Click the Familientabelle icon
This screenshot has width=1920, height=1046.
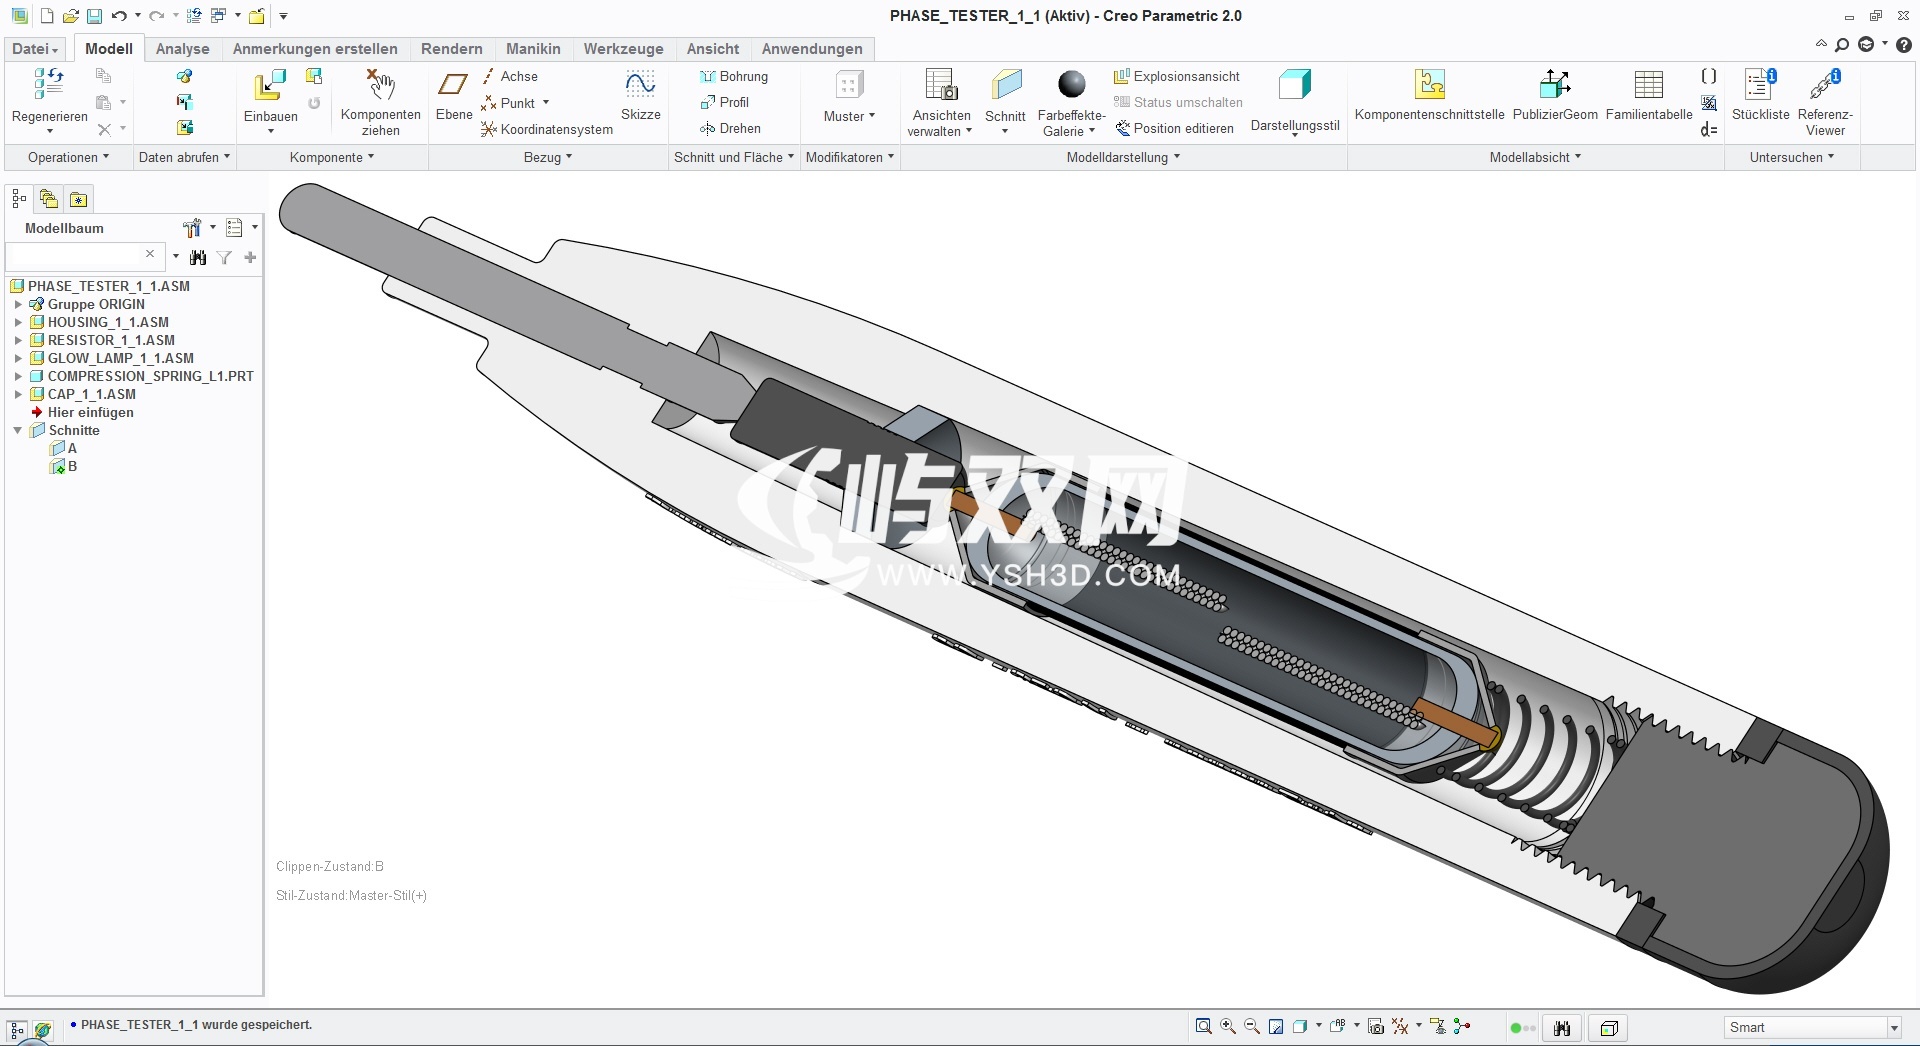point(1648,86)
